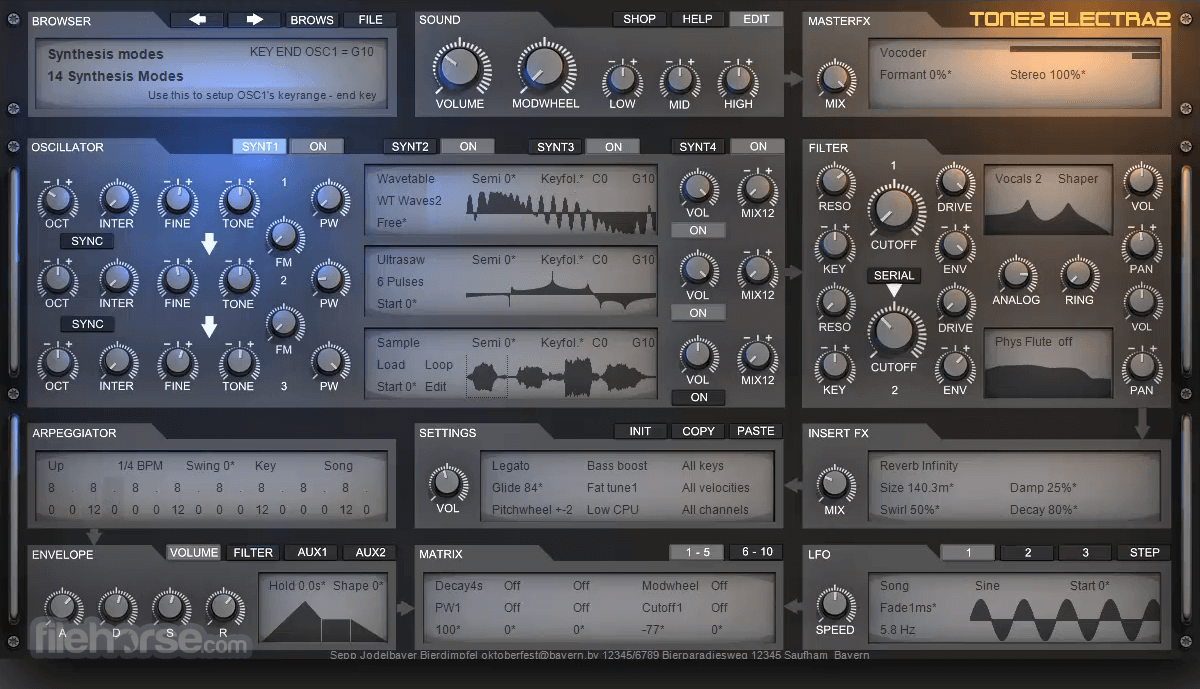Open matrix slots 6 - 10 tab
Screen dimensions: 1200x689
click(756, 552)
